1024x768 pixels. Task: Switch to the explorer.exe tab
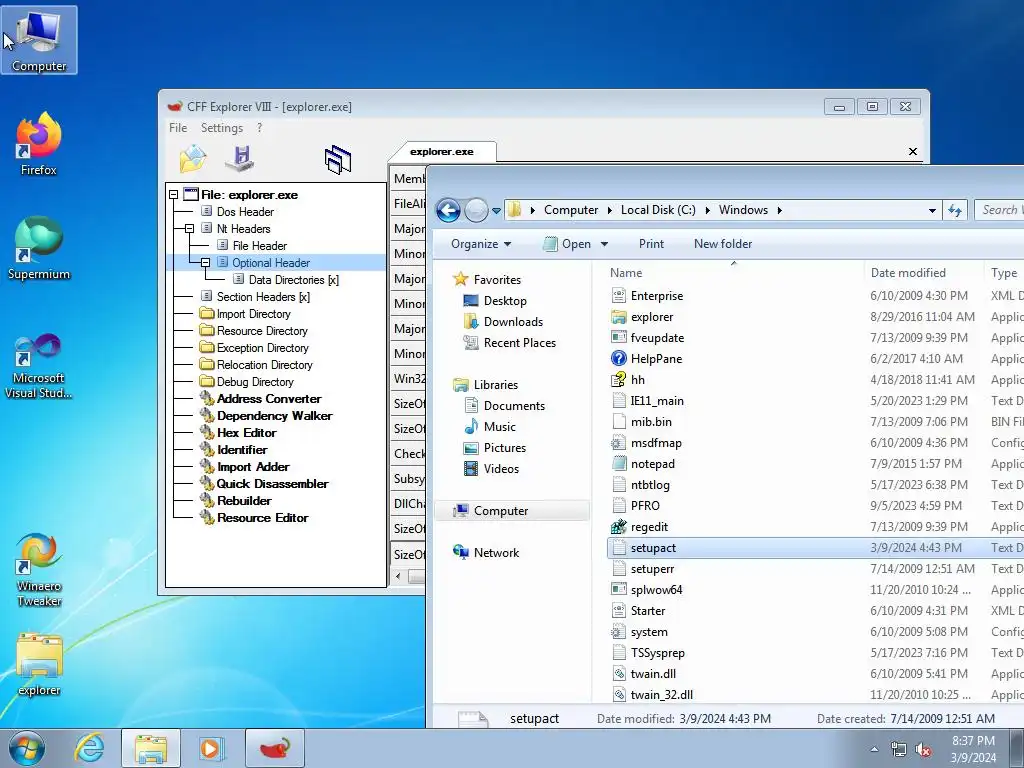(441, 152)
